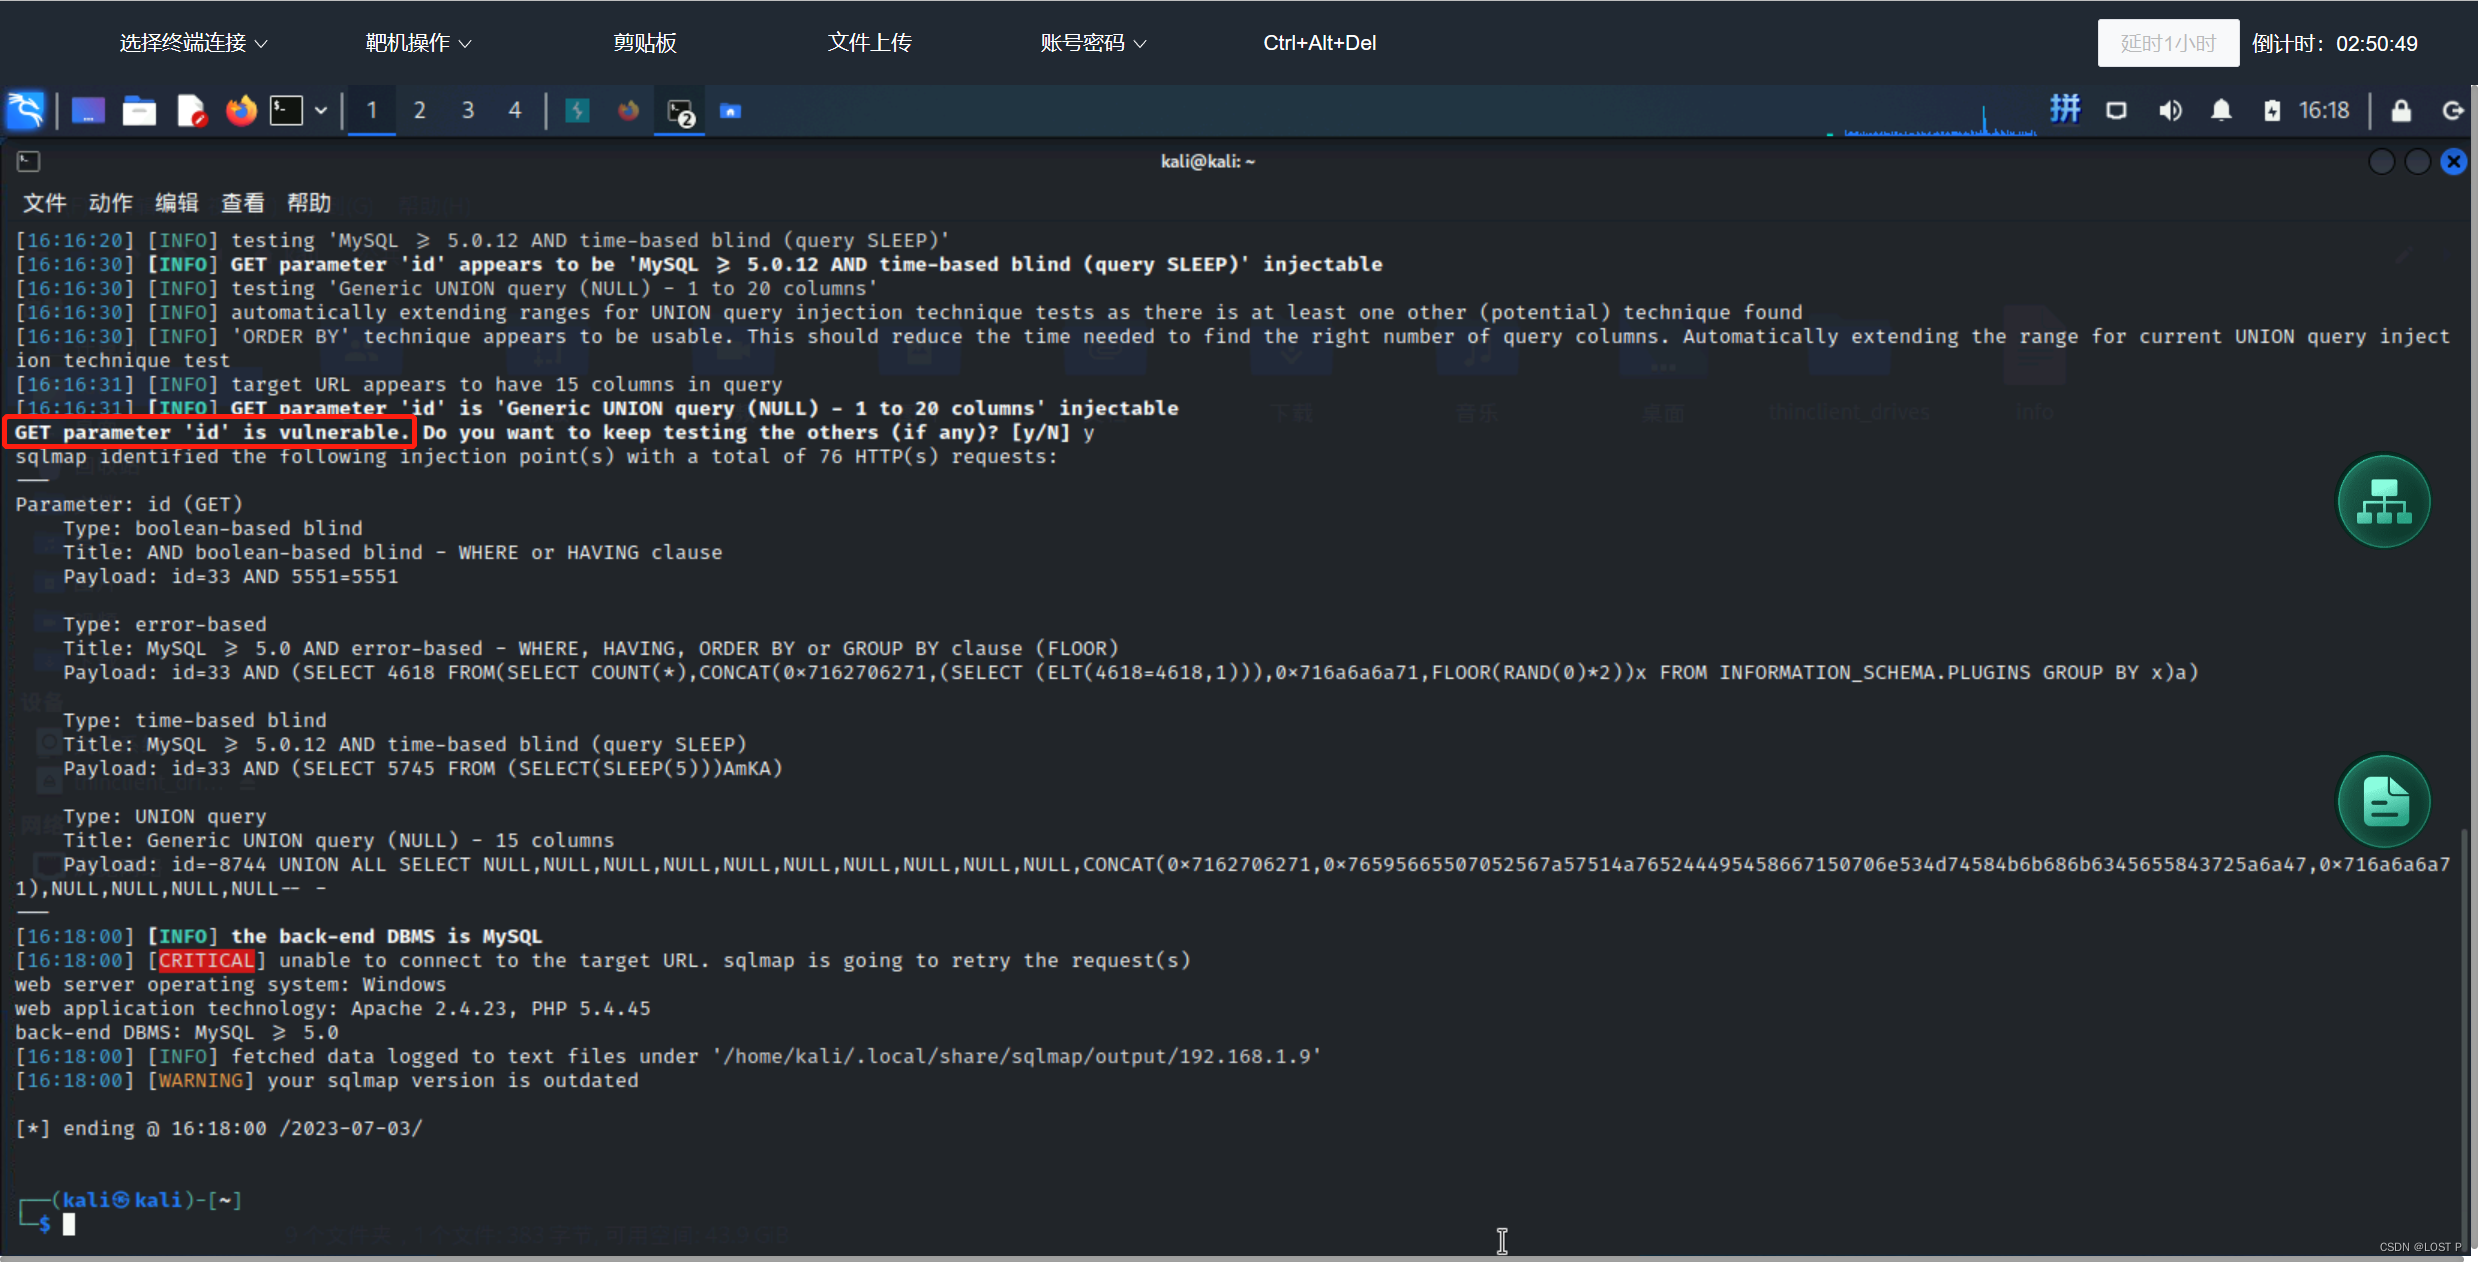Open a new terminal from the panel
Viewport: 2478px width, 1262px height.
click(288, 110)
